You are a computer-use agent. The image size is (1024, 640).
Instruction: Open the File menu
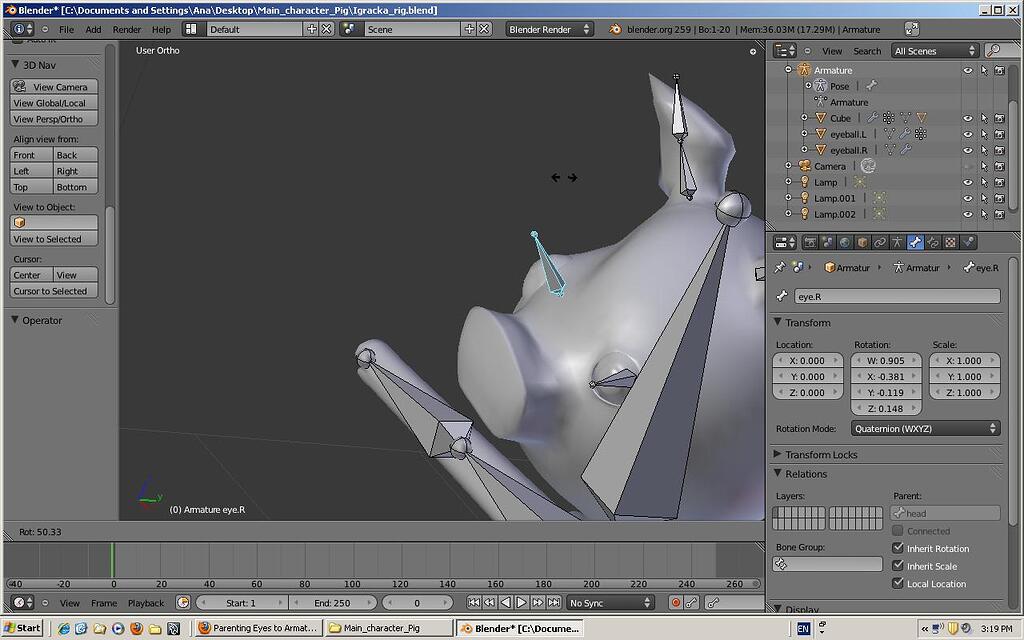pos(67,29)
